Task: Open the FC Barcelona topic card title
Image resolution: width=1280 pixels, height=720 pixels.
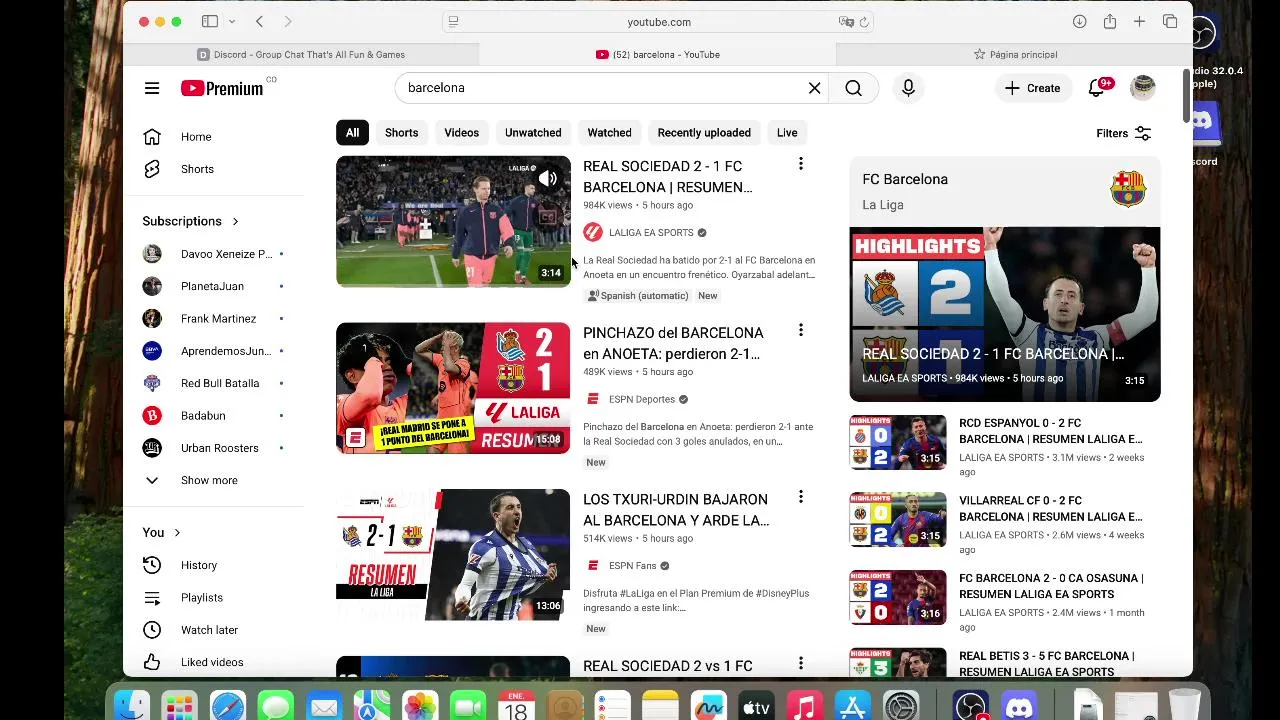Action: point(905,179)
